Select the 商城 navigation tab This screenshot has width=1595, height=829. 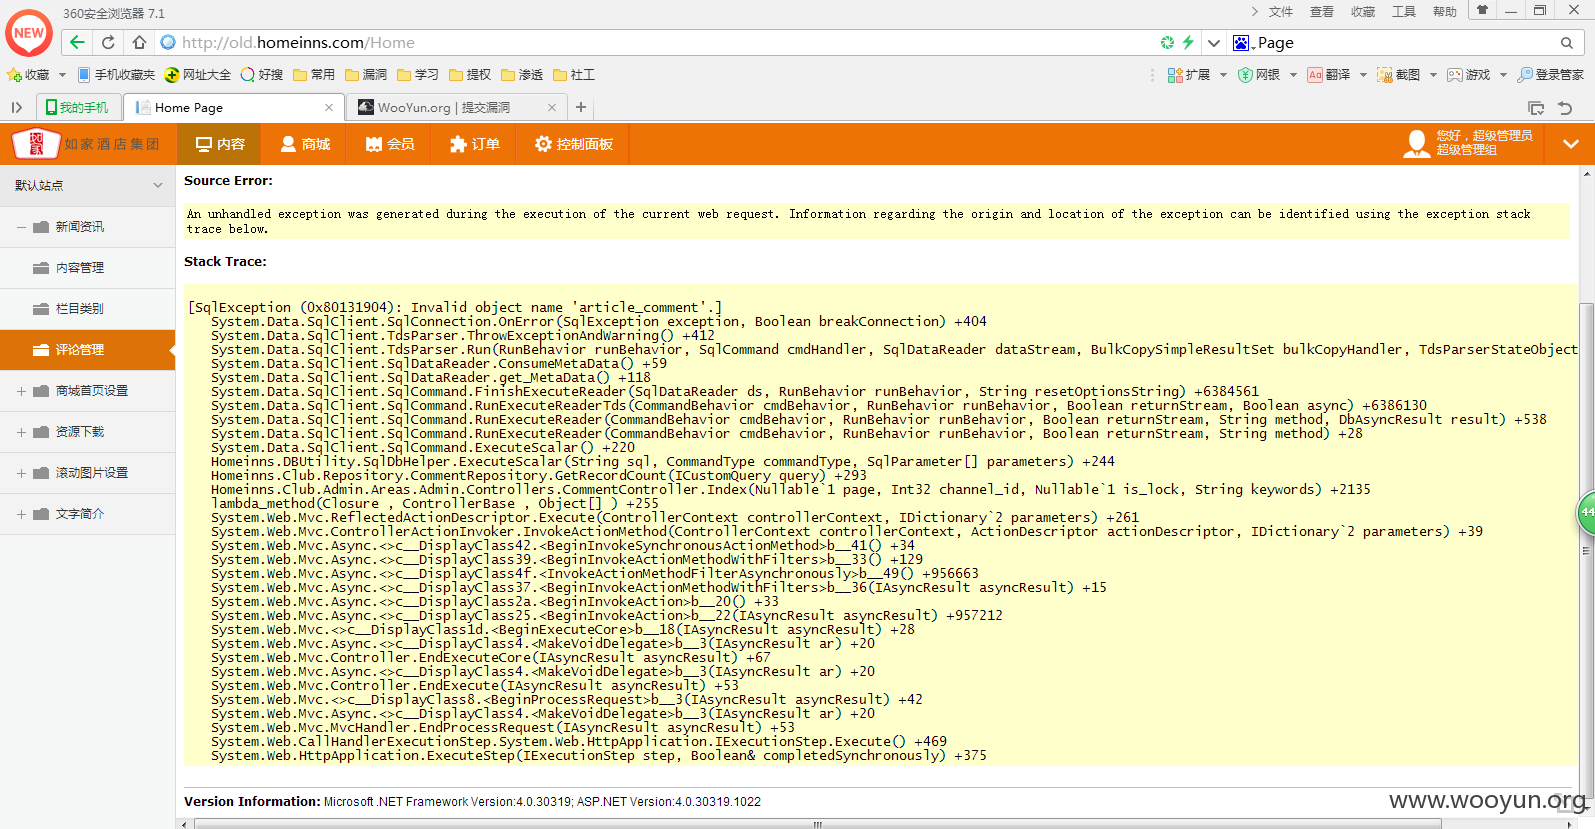tap(305, 144)
